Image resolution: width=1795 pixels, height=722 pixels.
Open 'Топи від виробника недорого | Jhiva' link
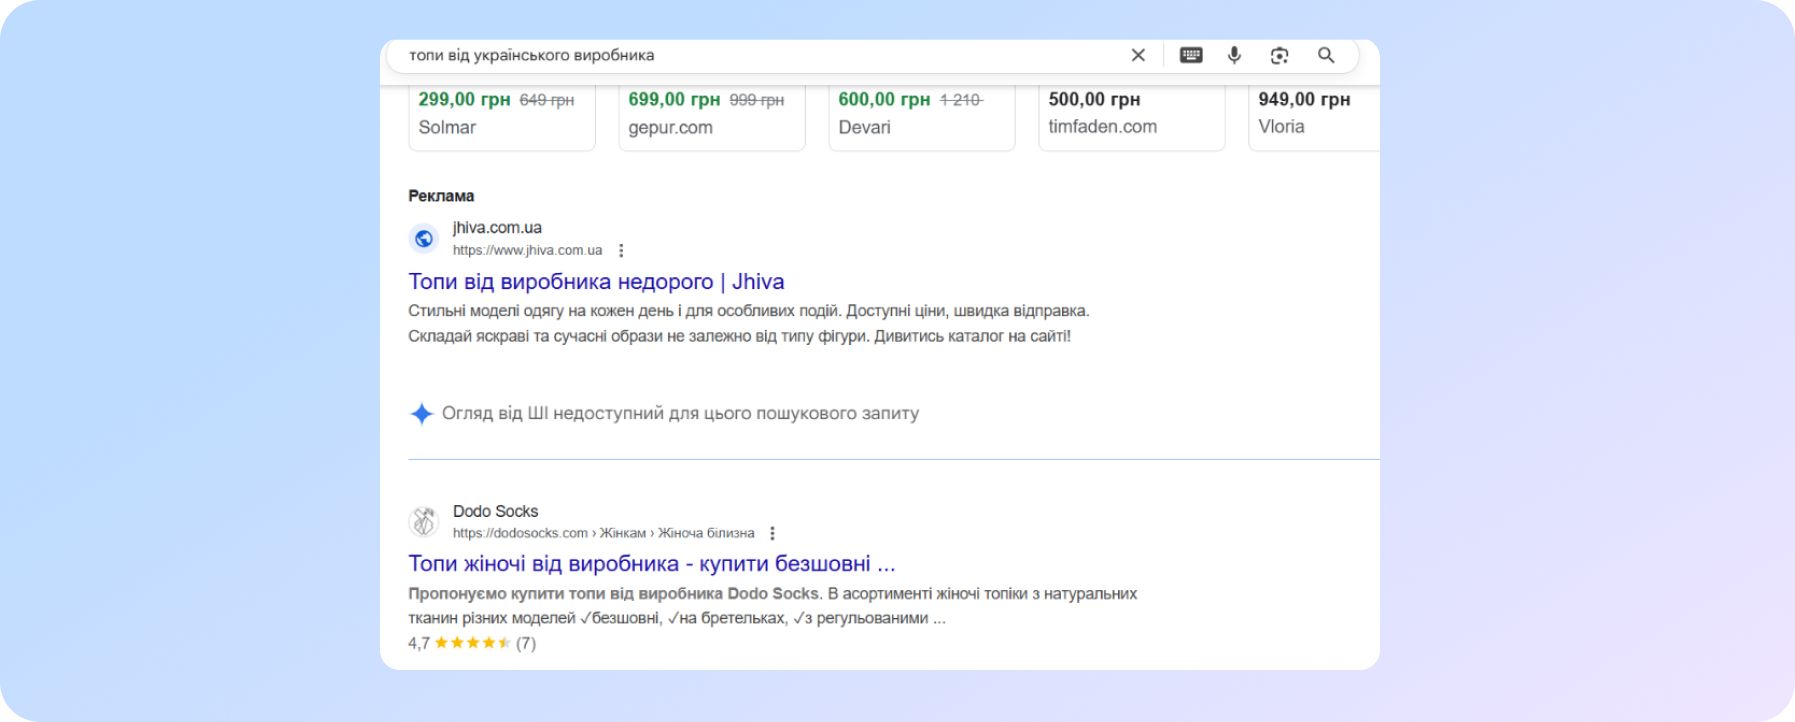pos(596,282)
